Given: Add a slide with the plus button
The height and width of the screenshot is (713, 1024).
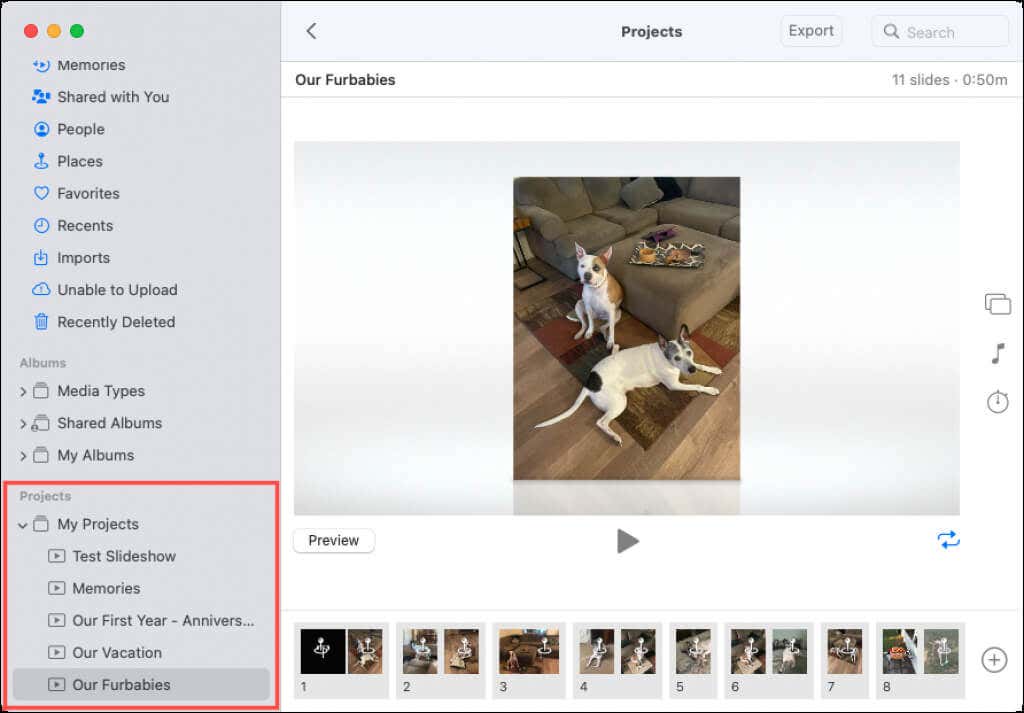Looking at the screenshot, I should coord(994,659).
